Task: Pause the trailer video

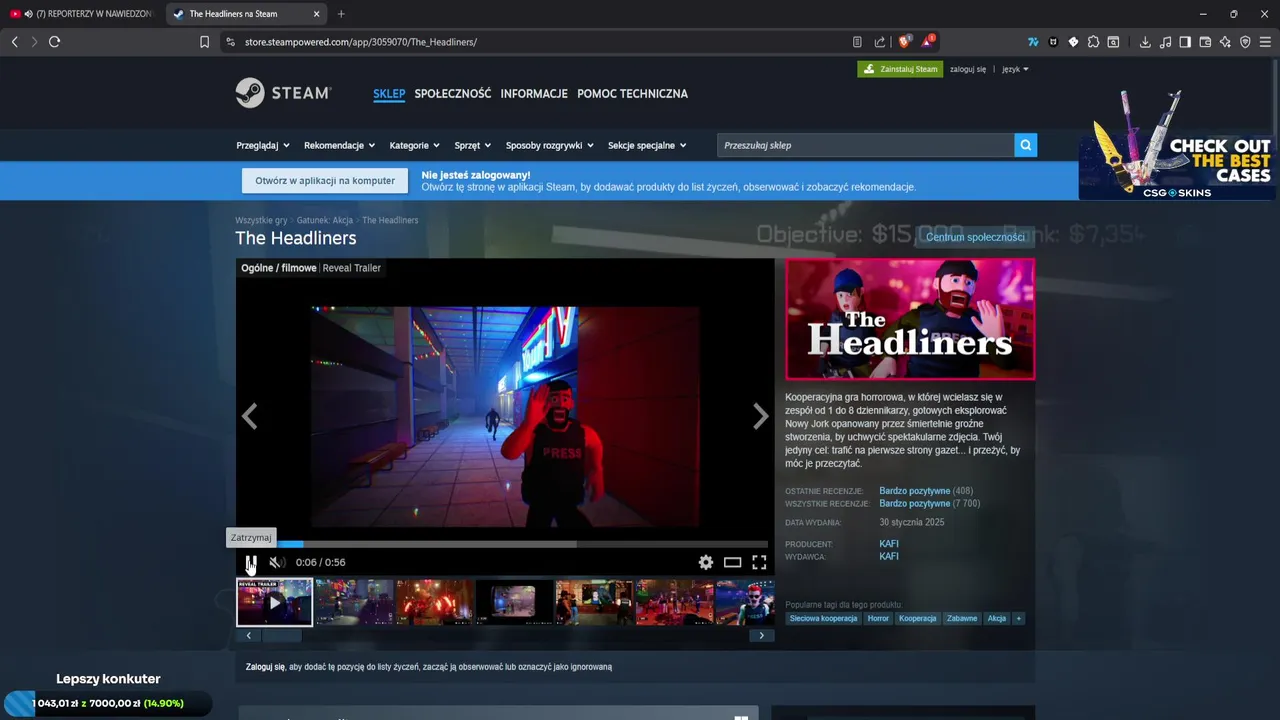Action: click(252, 563)
